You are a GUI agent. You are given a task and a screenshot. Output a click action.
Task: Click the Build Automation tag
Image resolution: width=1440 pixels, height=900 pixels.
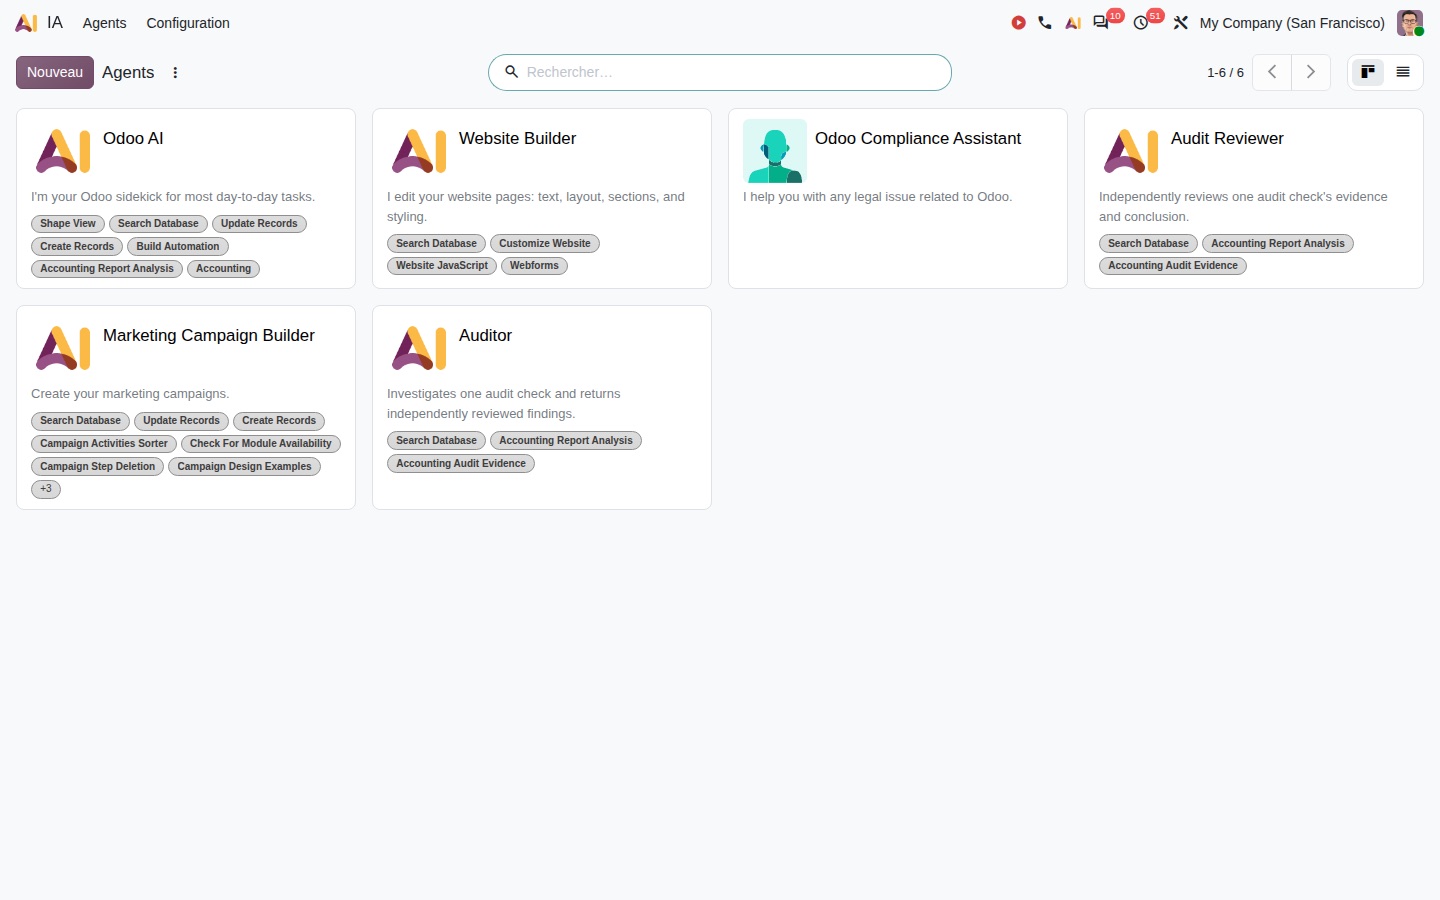click(x=178, y=246)
